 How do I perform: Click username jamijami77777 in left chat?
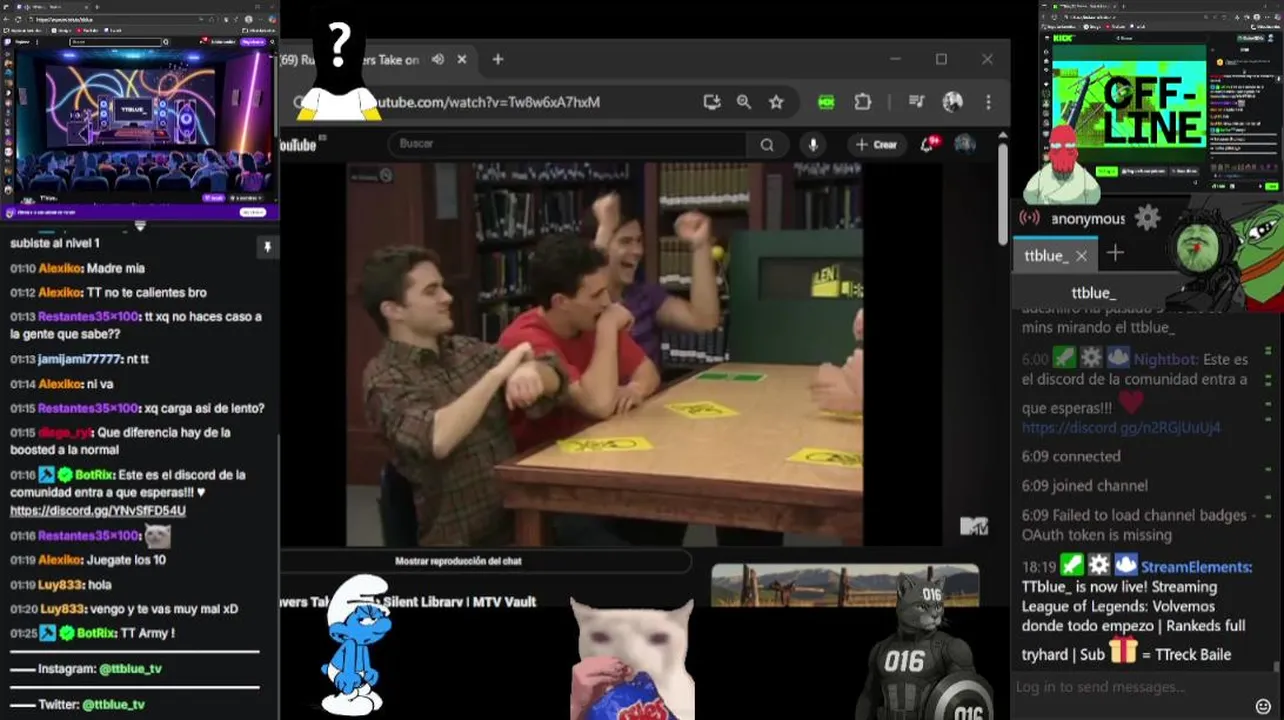(79, 359)
